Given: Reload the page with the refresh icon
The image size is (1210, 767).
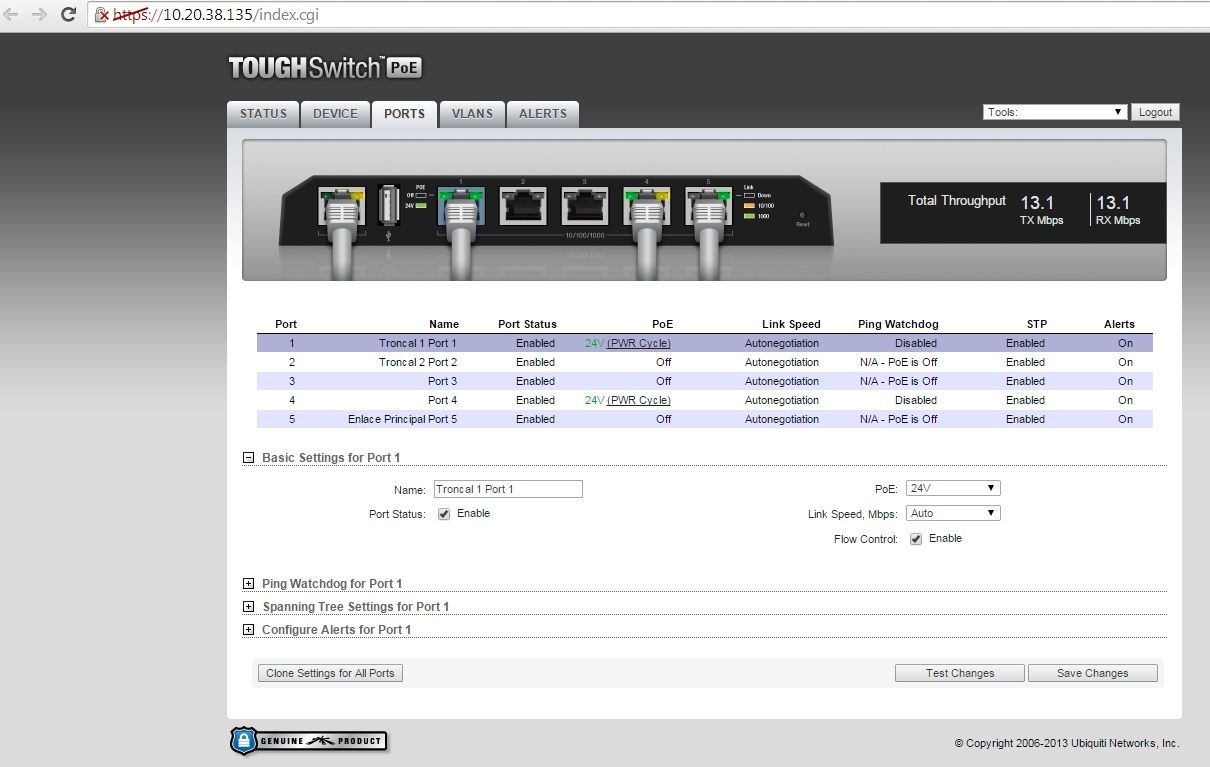Looking at the screenshot, I should point(68,15).
